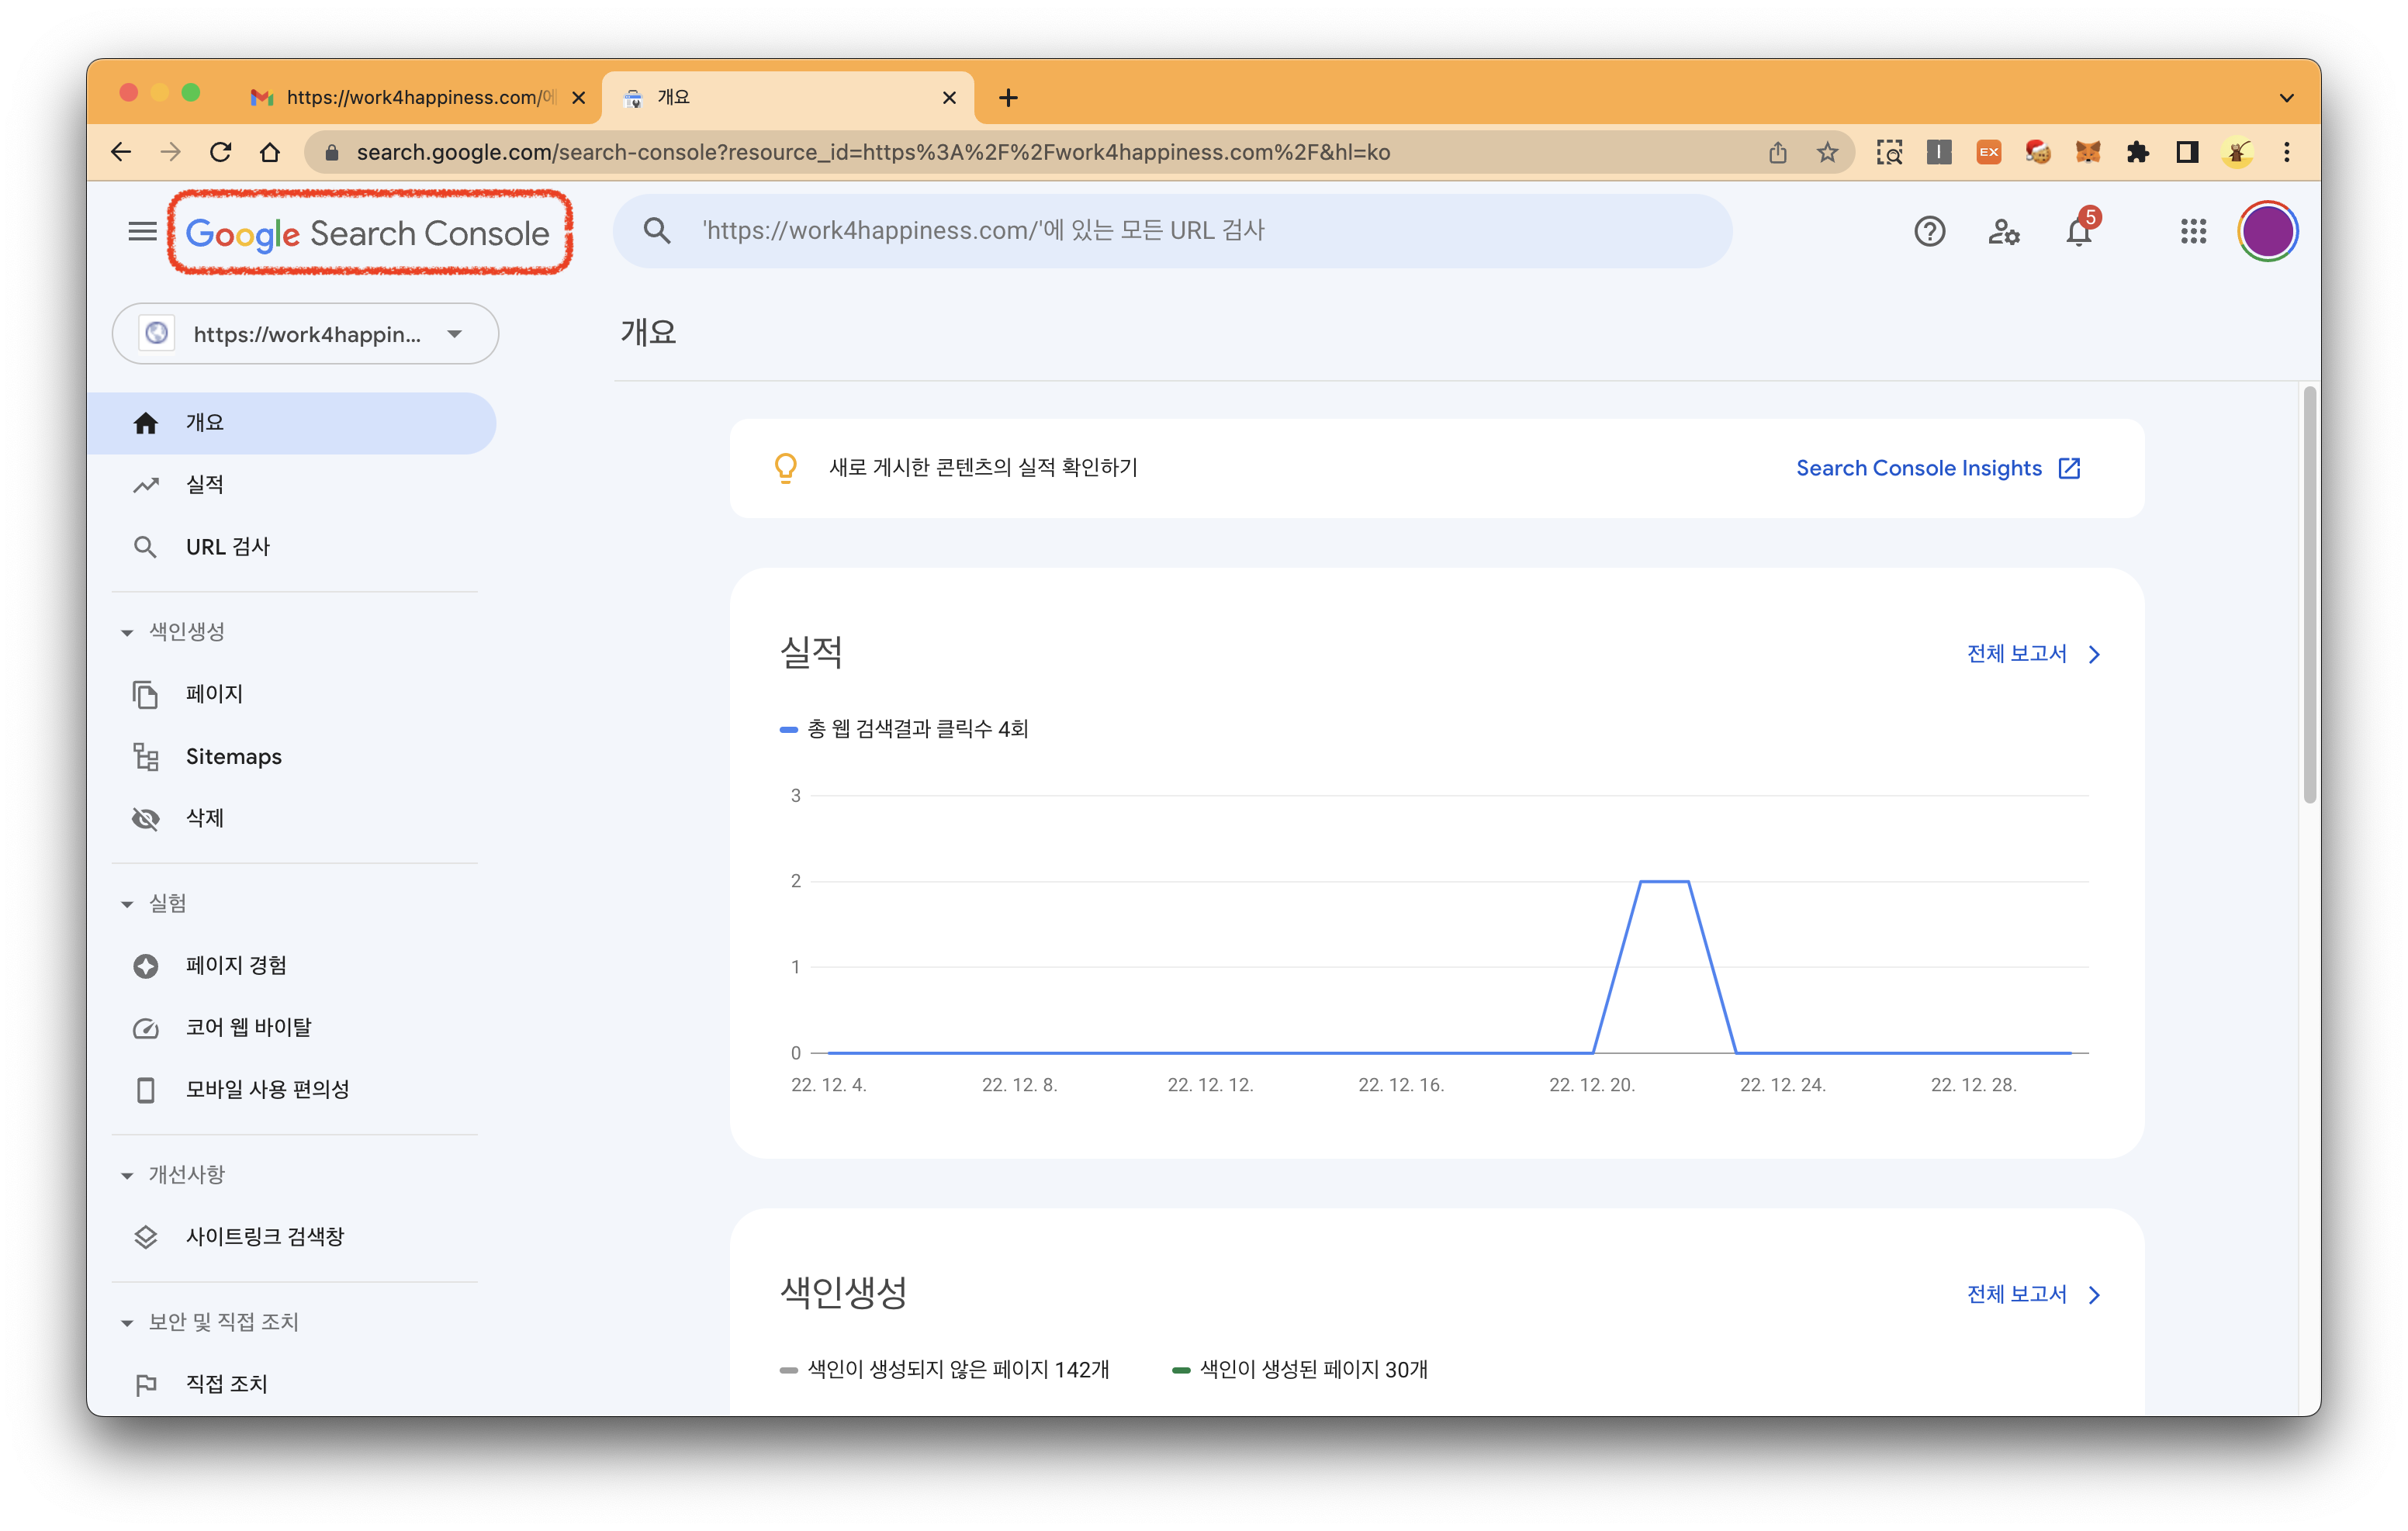Click the orange EX extension icon

[1989, 152]
